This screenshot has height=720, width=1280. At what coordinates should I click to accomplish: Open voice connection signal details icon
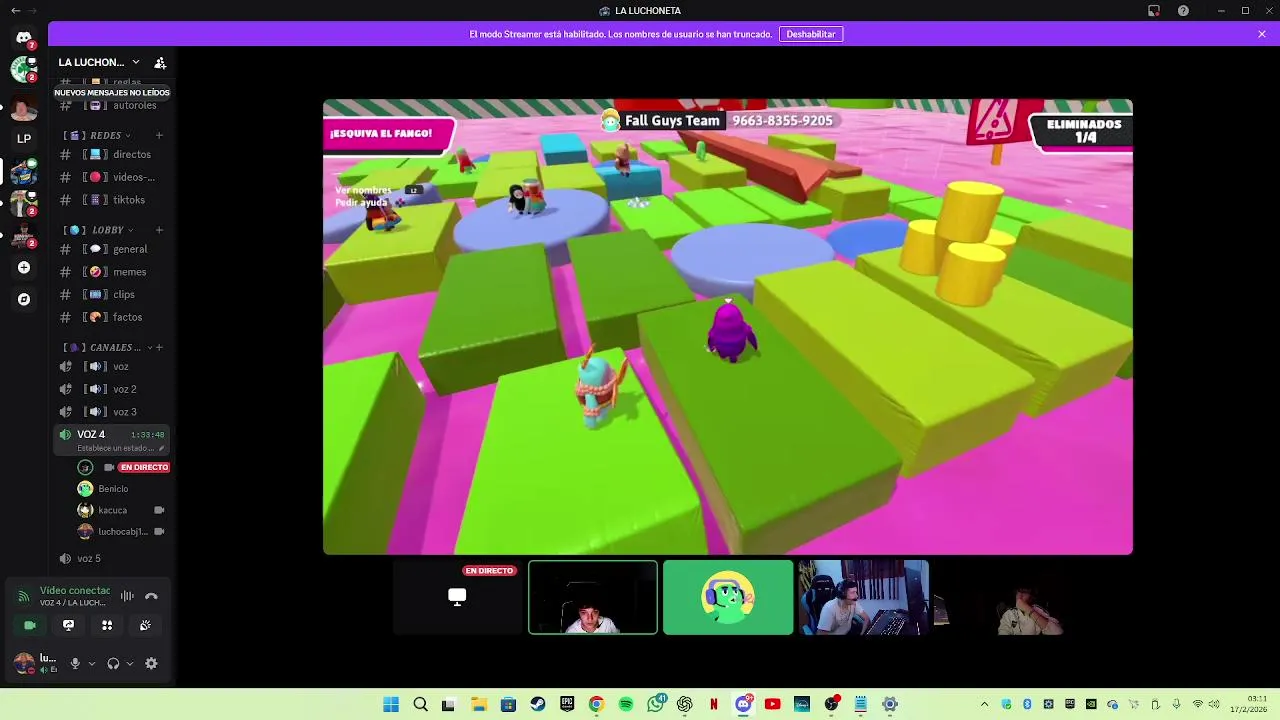(24, 596)
